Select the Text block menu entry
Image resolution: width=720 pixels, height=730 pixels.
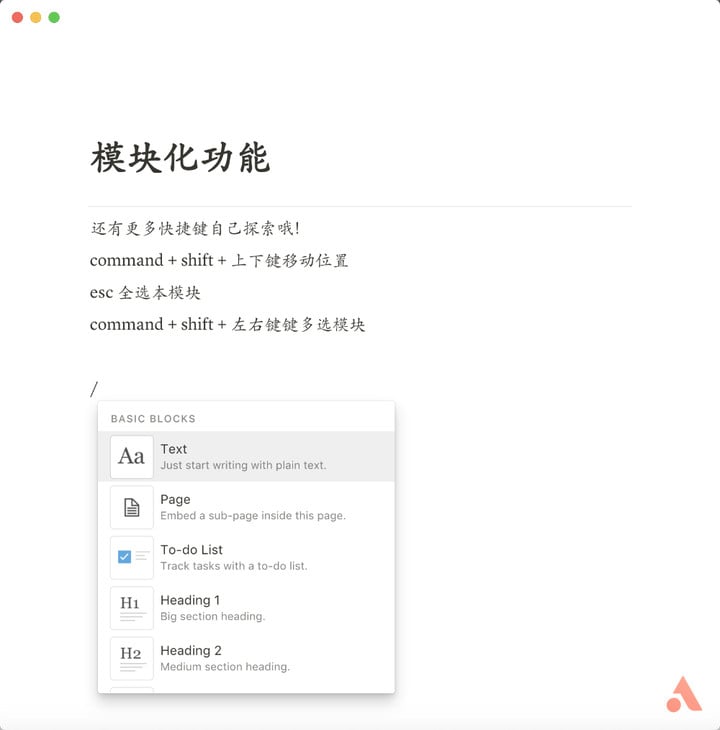pos(246,456)
